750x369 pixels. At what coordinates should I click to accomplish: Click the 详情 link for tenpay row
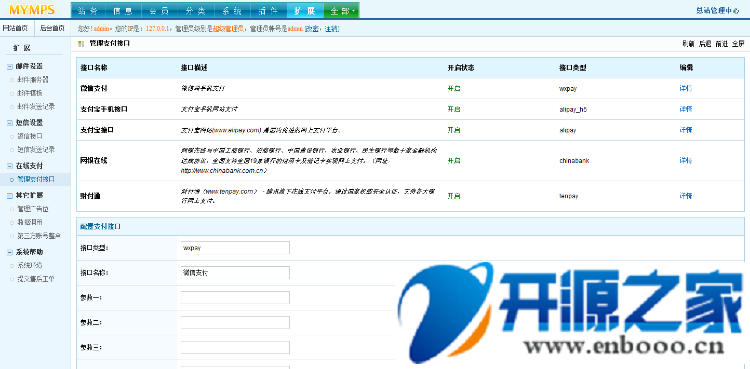(685, 196)
